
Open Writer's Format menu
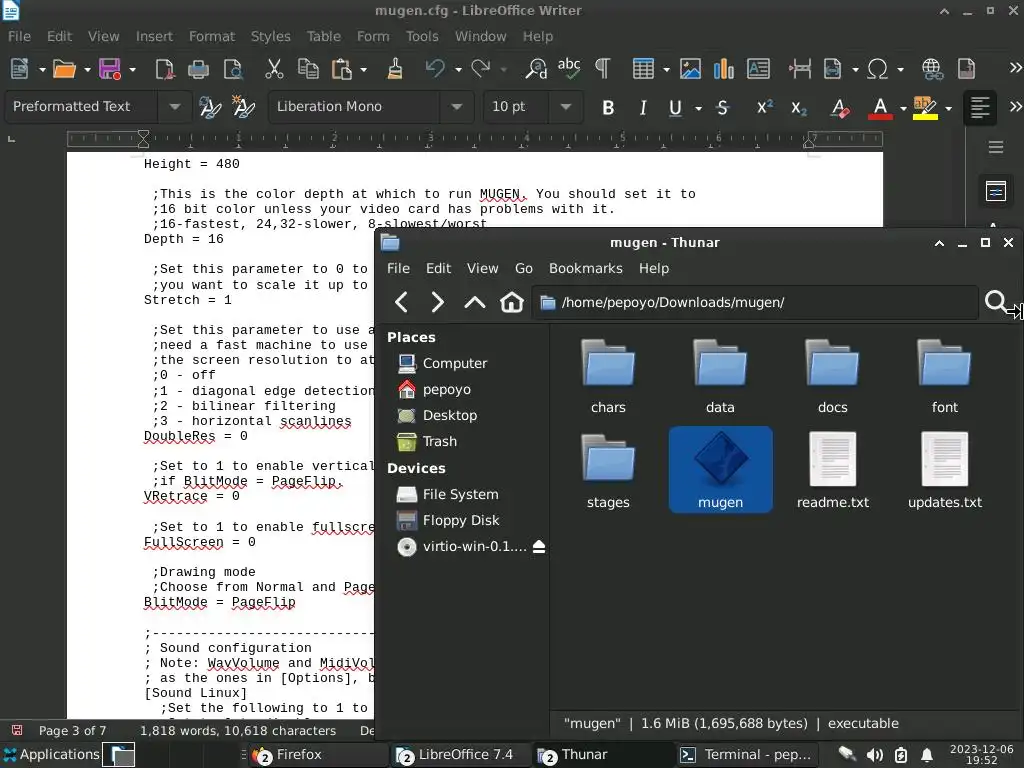[212, 37]
